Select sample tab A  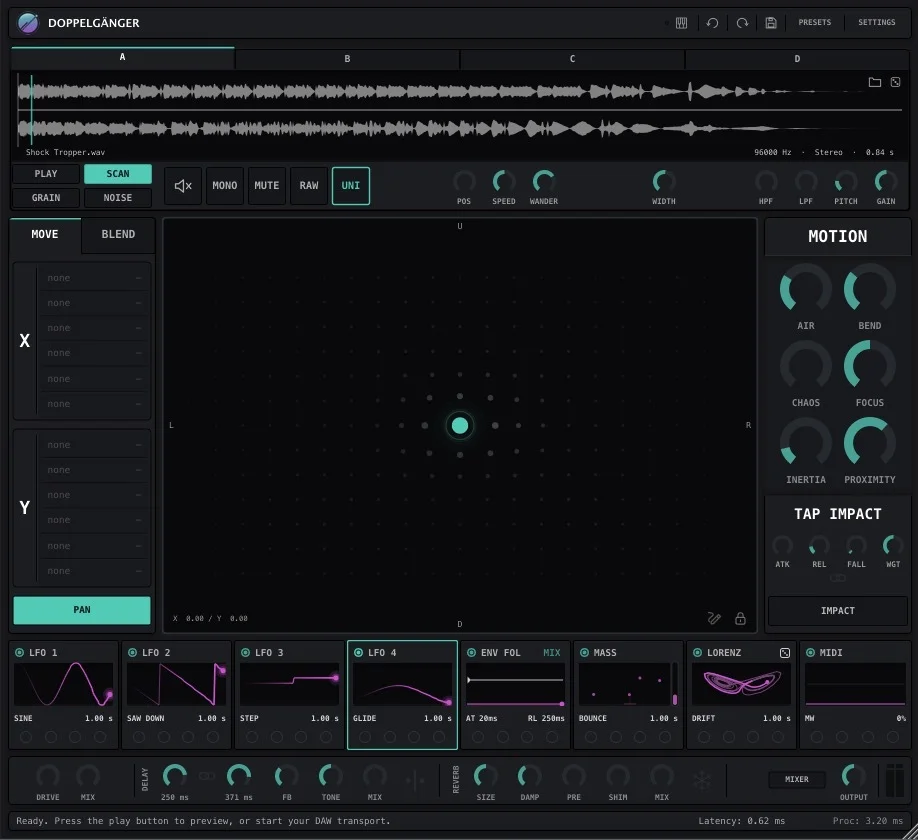122,57
